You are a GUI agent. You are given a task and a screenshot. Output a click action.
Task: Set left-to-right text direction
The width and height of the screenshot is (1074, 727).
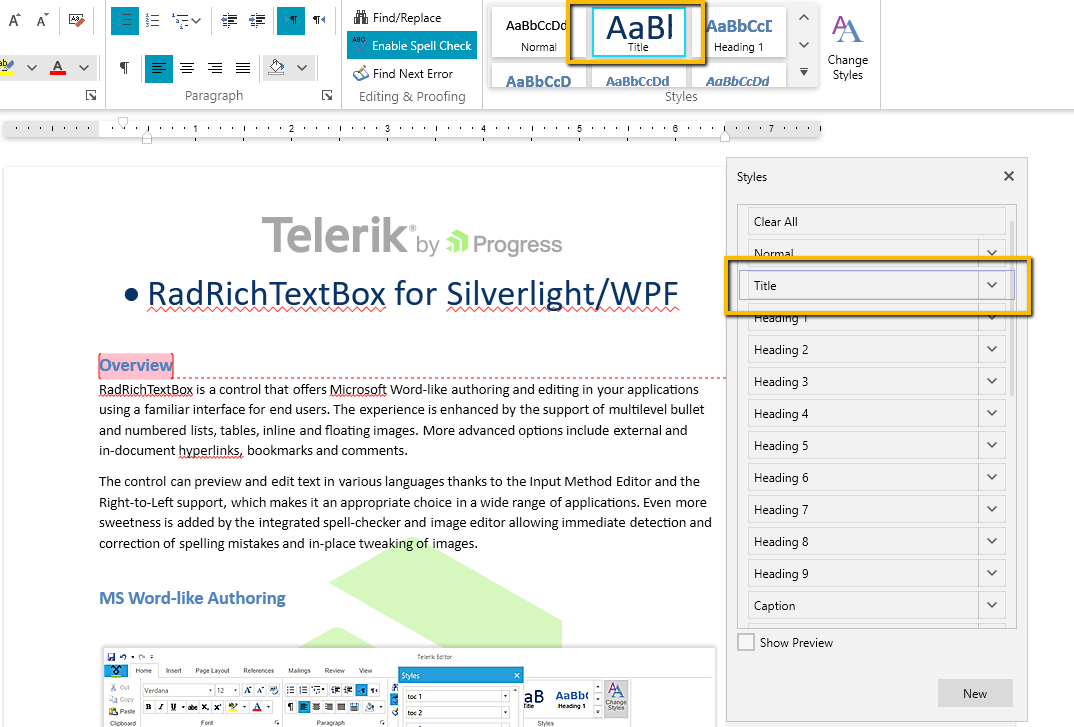[x=291, y=21]
